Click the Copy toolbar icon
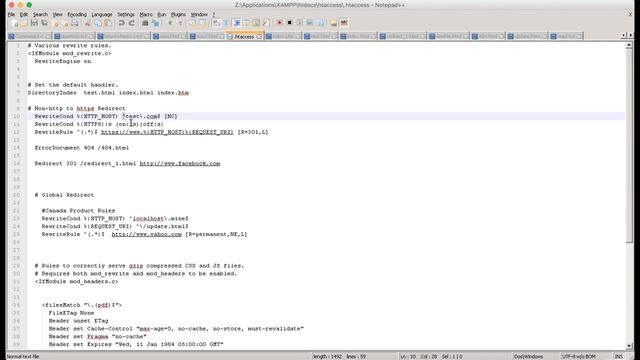Screen dimensions: 640x360 [98, 23]
